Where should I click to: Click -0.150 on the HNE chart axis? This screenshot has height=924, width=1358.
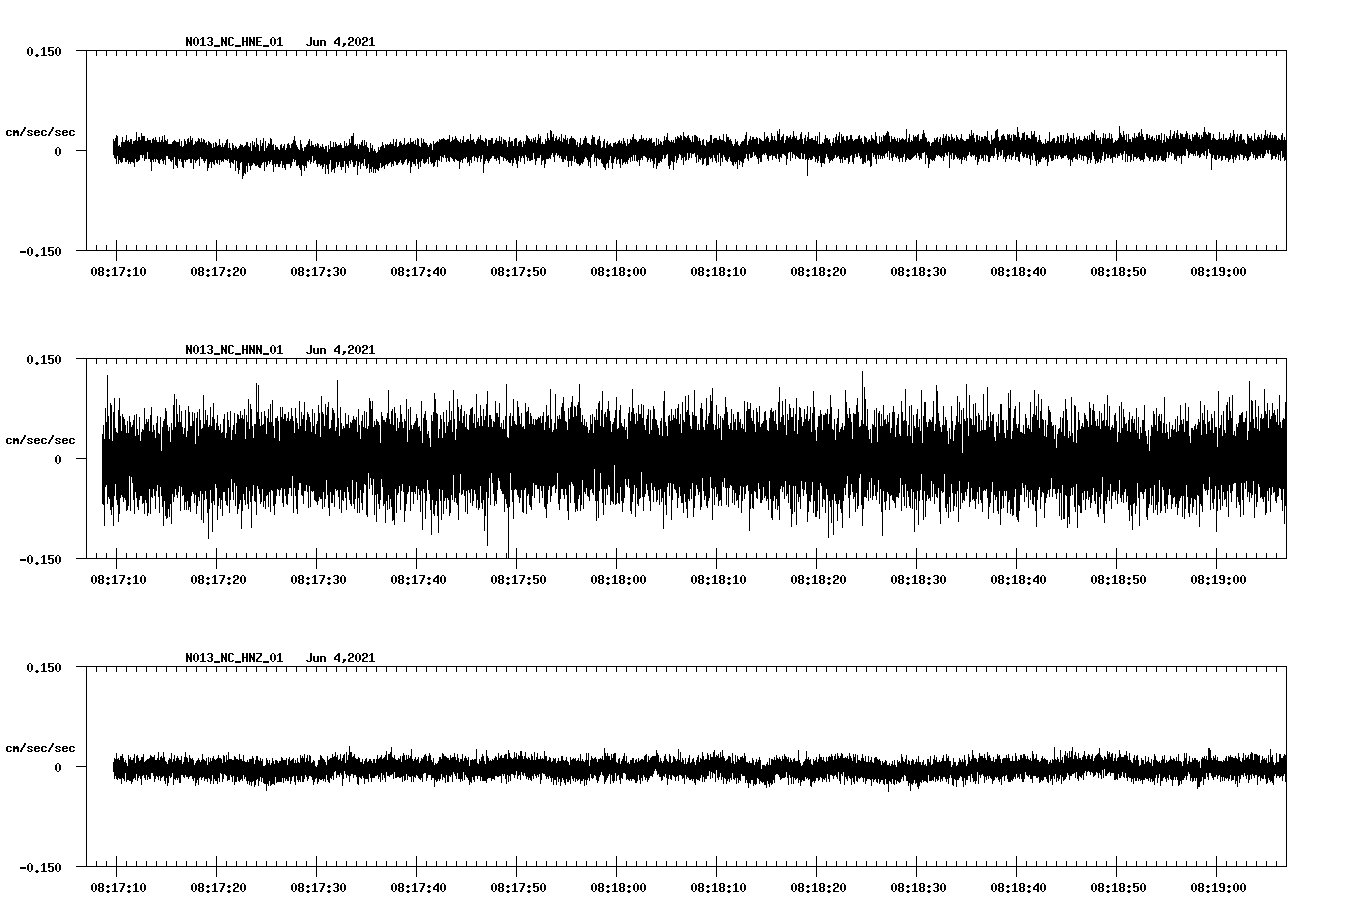tap(40, 252)
